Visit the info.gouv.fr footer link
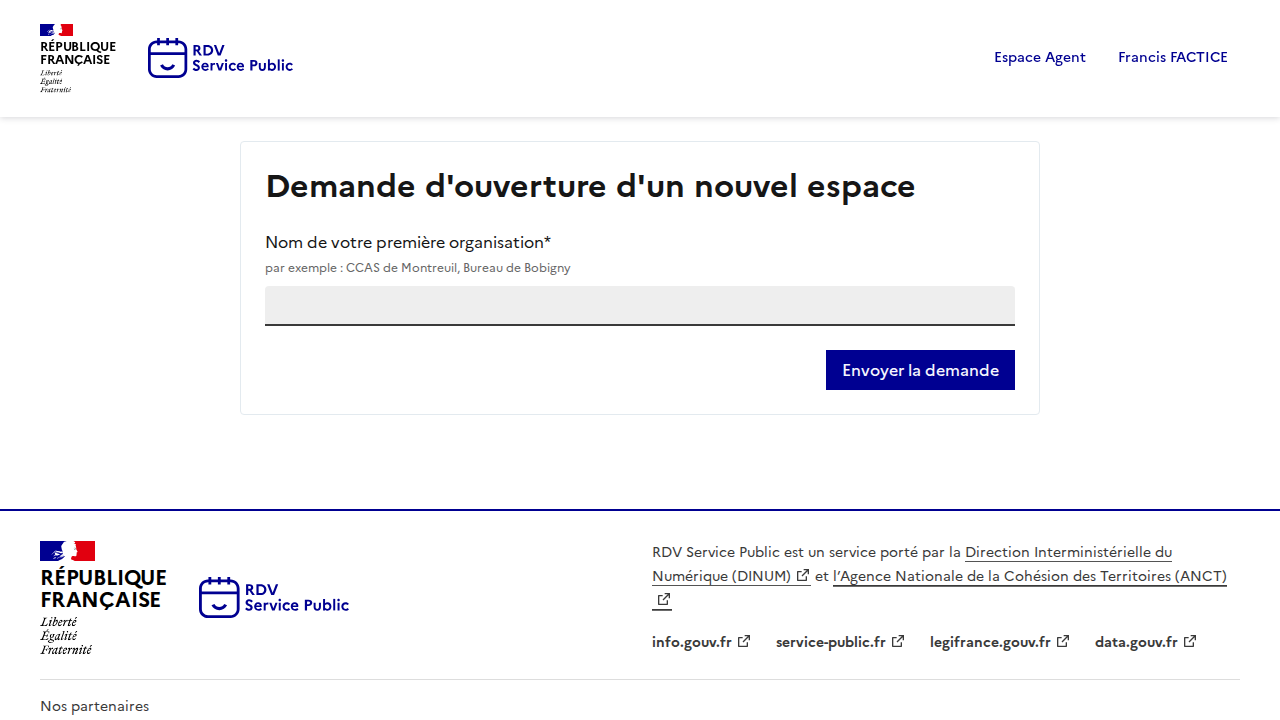 692,642
